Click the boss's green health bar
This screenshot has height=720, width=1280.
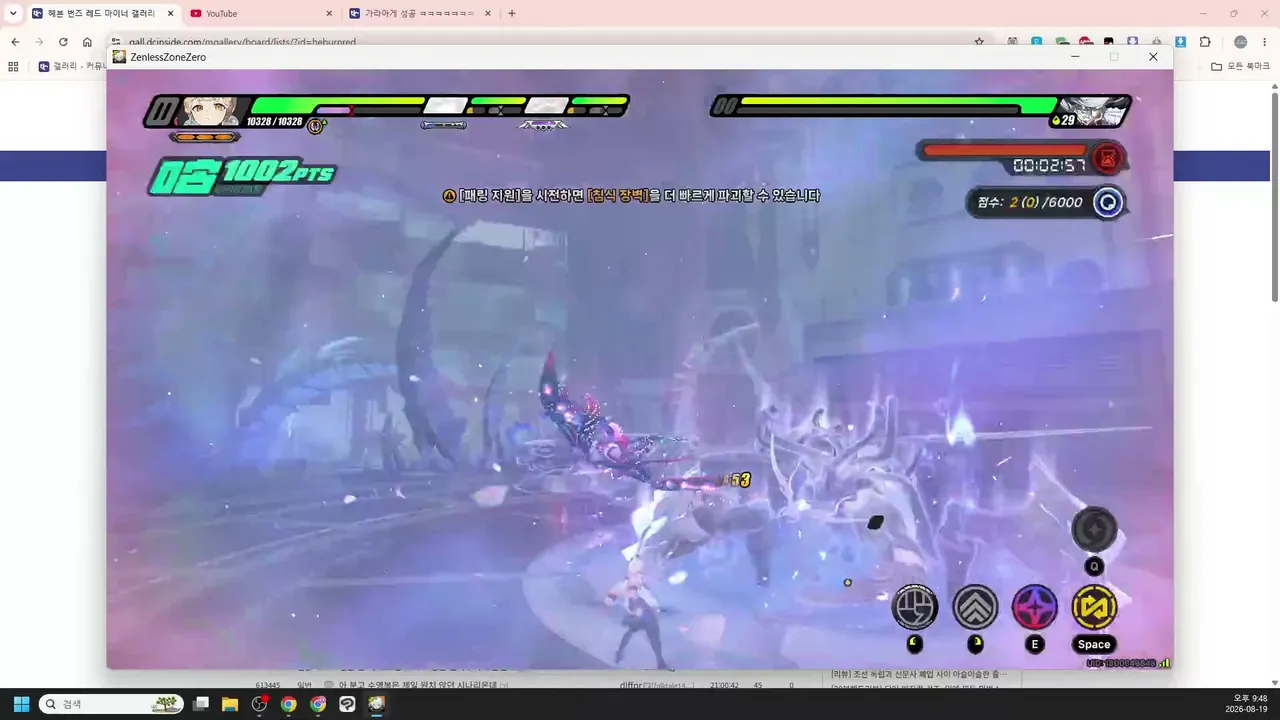pyautogui.click(x=897, y=105)
